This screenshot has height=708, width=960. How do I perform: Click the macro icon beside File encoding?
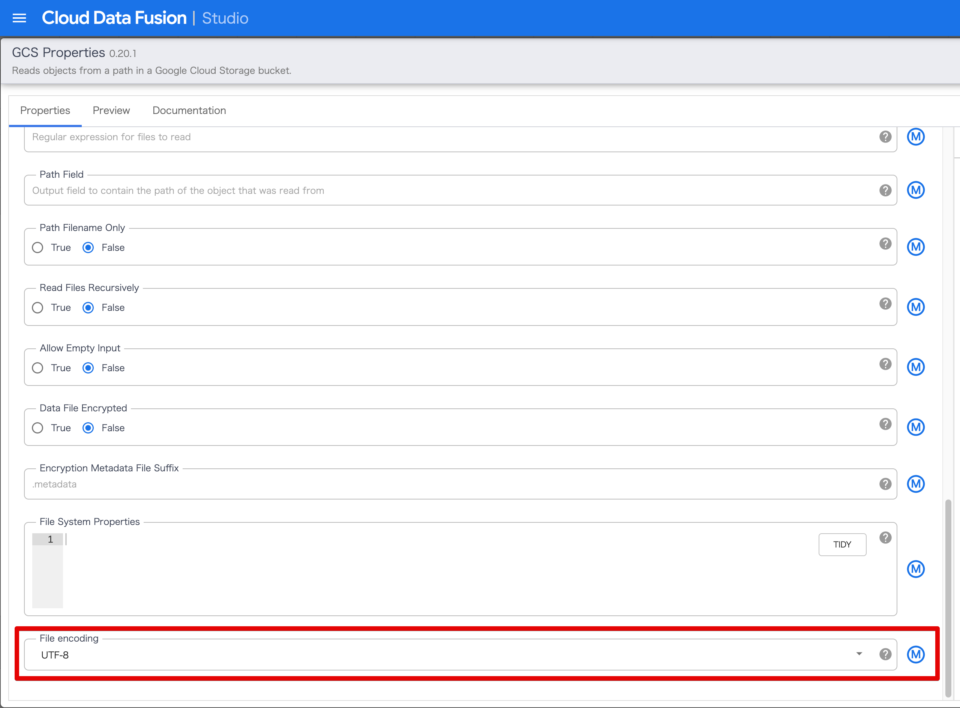pos(915,653)
